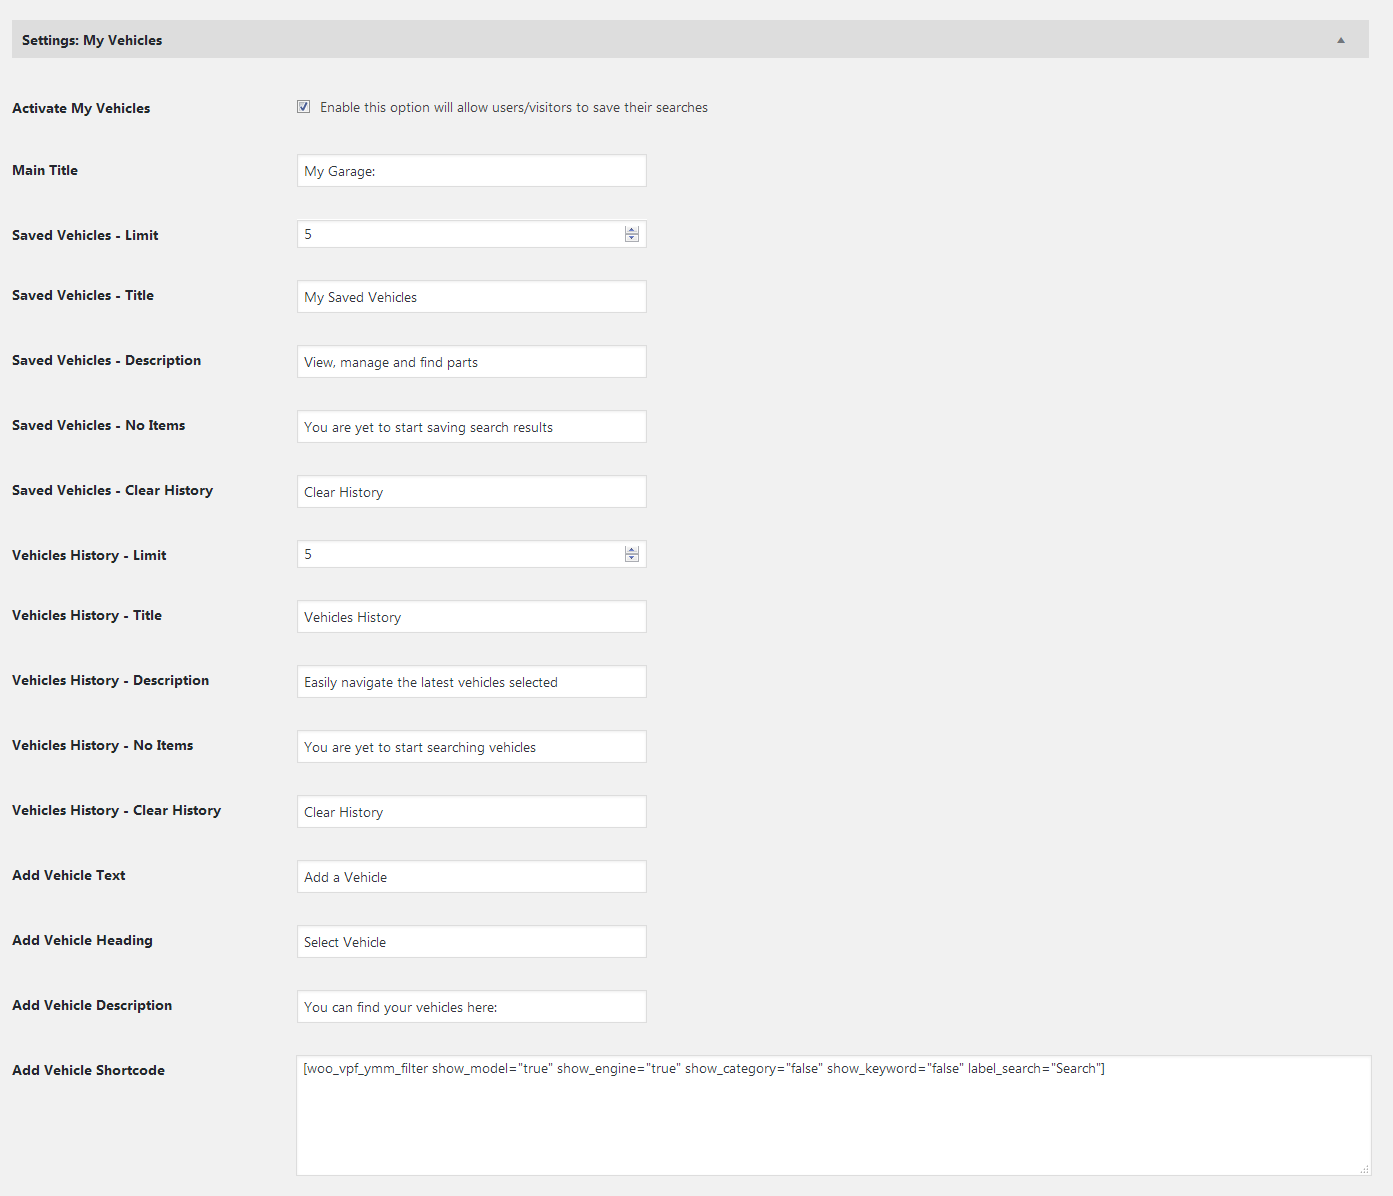Click the Saved Vehicles Description input
This screenshot has height=1196, width=1393.
(x=471, y=362)
